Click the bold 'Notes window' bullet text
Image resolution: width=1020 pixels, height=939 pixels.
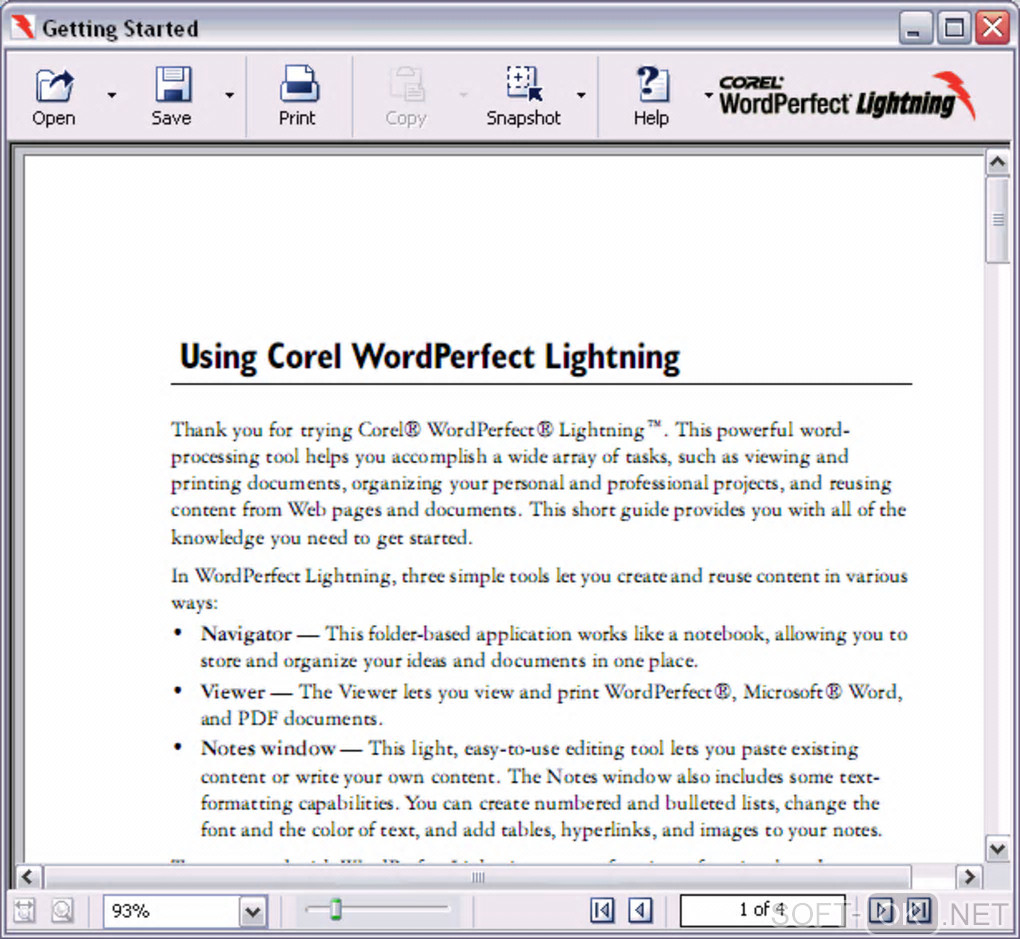pos(268,748)
